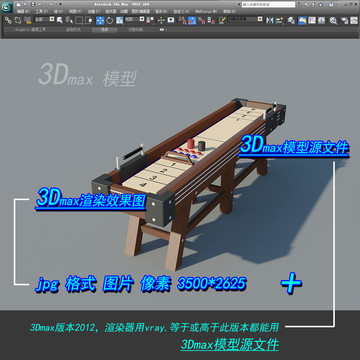Activate the Select Object tool
360x360 pixels.
tap(60, 20)
